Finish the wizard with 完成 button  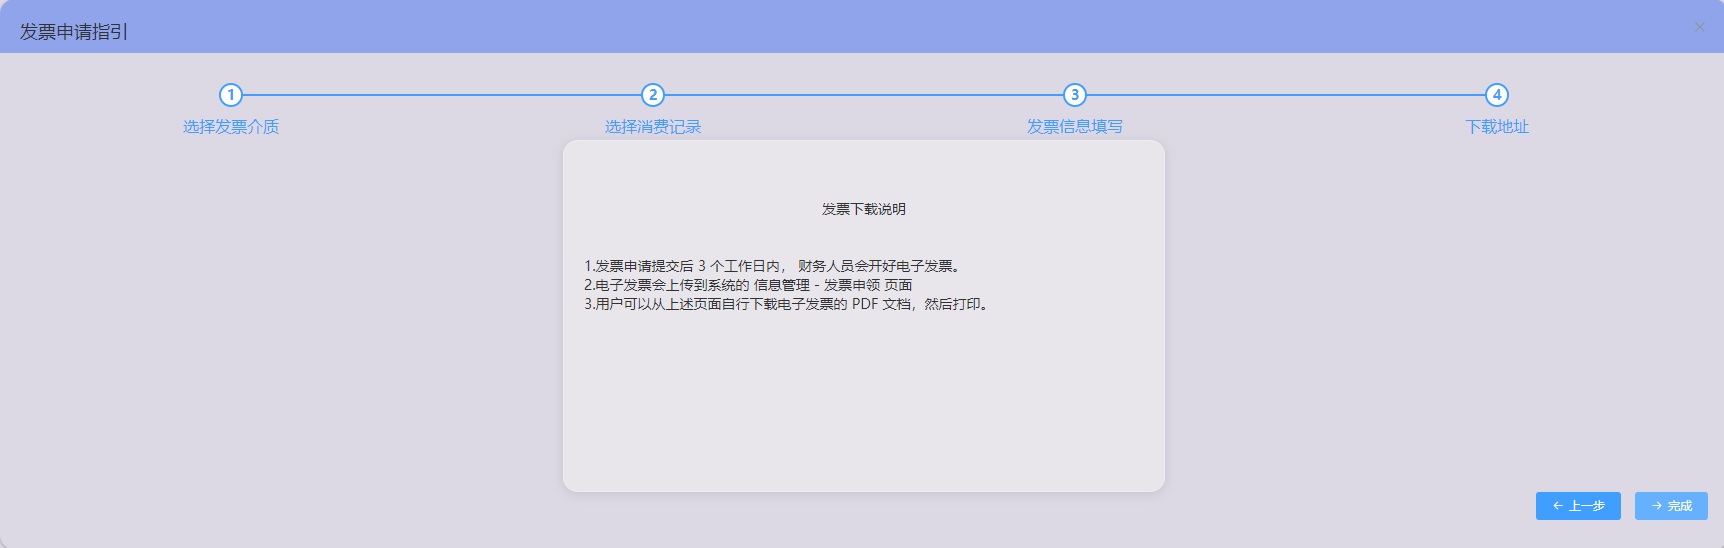[1671, 506]
